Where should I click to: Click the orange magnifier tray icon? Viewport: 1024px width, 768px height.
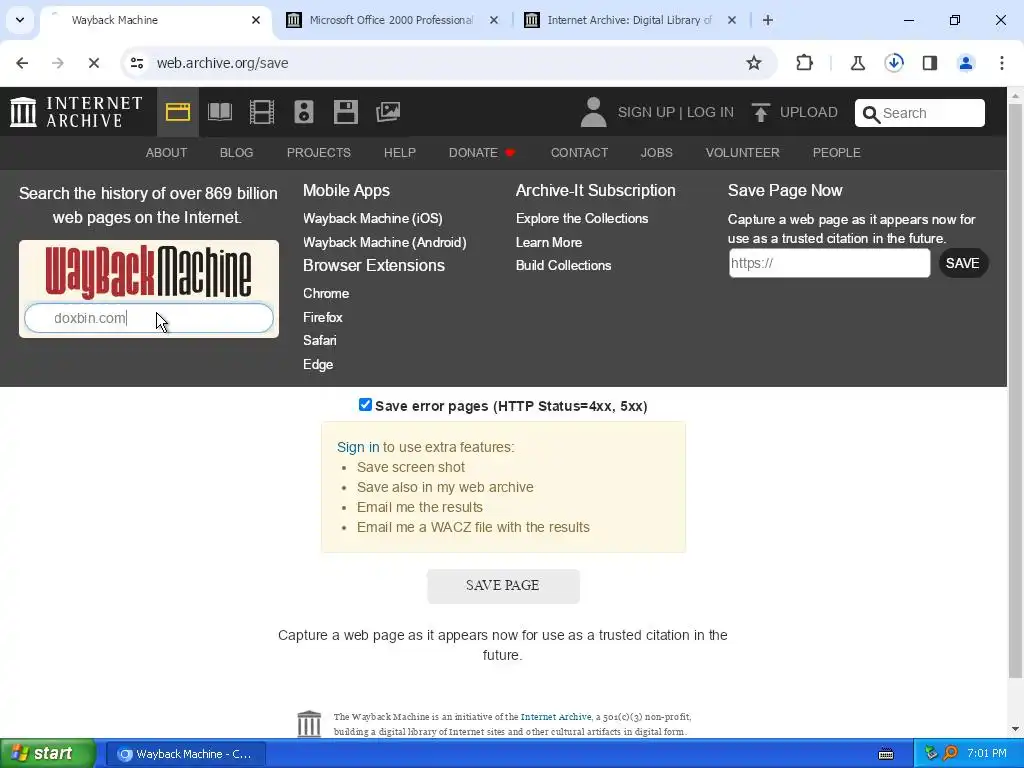coord(950,753)
